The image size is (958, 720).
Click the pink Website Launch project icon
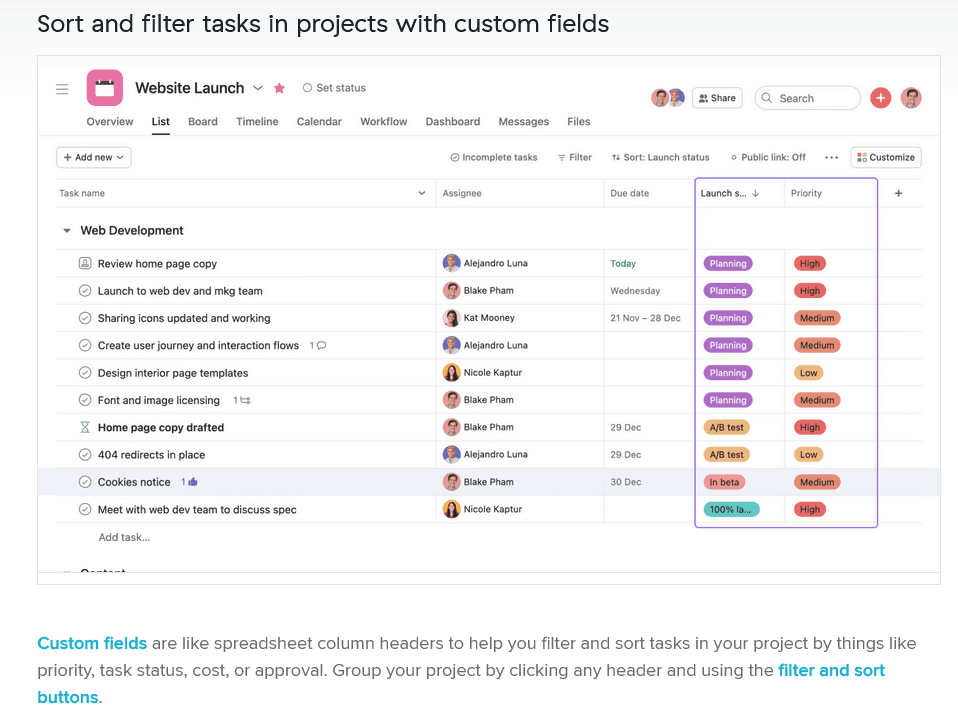(x=105, y=88)
